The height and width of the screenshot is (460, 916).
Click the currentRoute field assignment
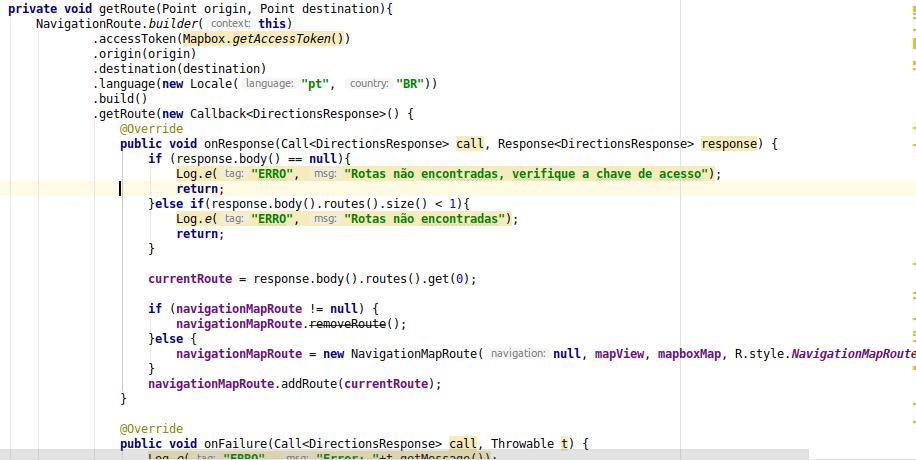(190, 279)
